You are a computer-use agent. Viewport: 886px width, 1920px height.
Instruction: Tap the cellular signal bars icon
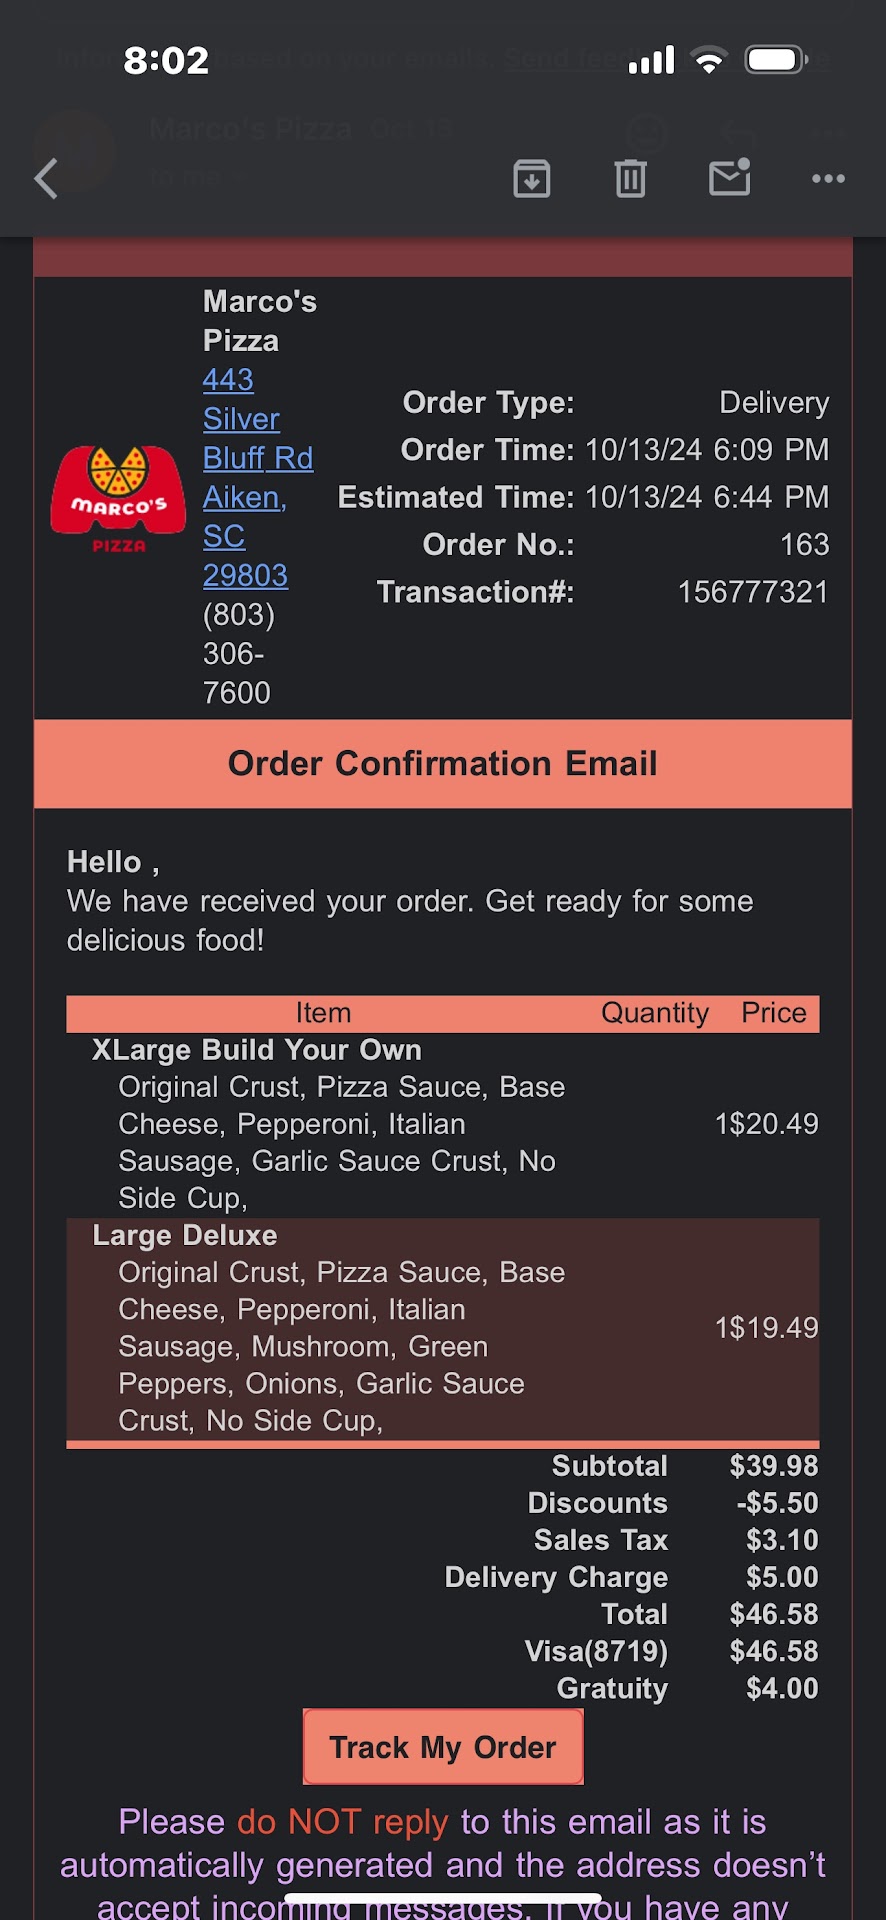pyautogui.click(x=651, y=61)
